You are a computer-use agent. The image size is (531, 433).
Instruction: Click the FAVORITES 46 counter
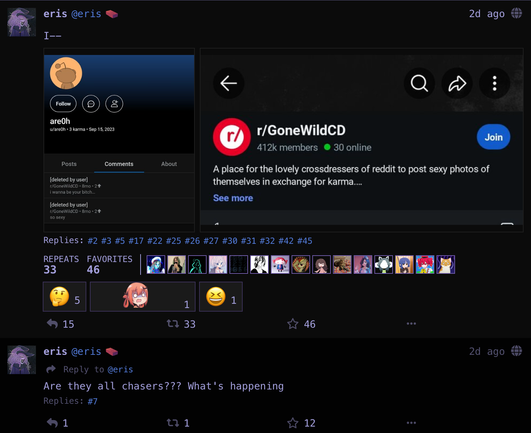[109, 264]
